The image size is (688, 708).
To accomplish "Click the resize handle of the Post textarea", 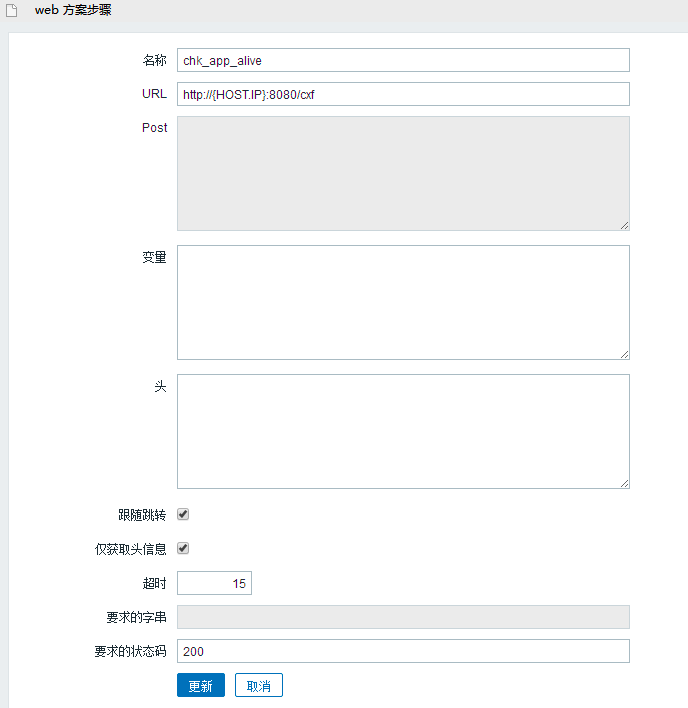I will point(624,226).
